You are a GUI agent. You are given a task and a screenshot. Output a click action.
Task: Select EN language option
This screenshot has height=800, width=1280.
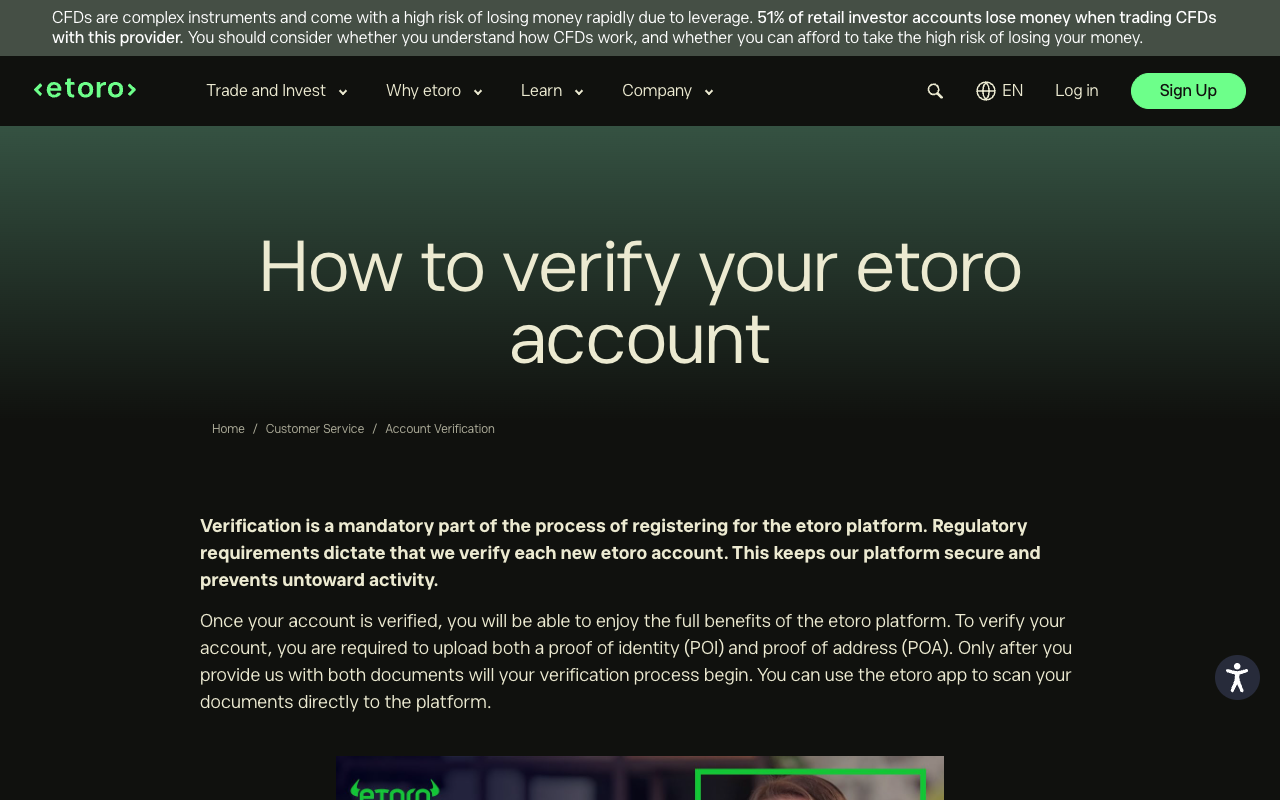(1013, 91)
